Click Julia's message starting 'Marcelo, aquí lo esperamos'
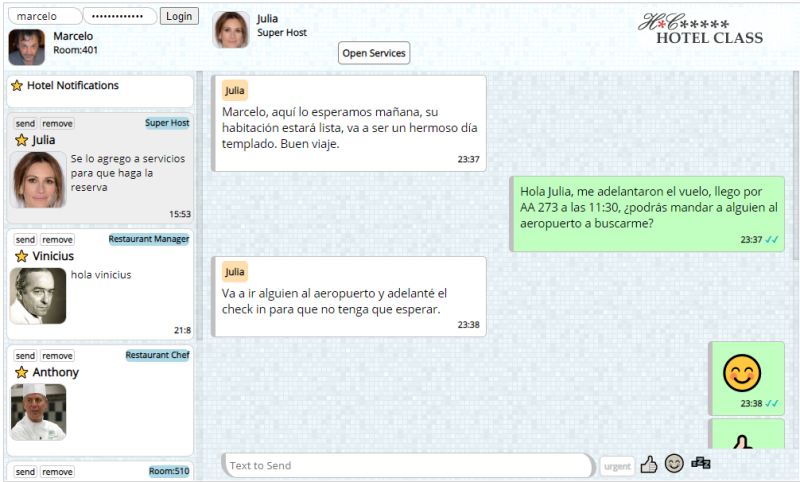This screenshot has height=482, width=800. click(x=349, y=123)
